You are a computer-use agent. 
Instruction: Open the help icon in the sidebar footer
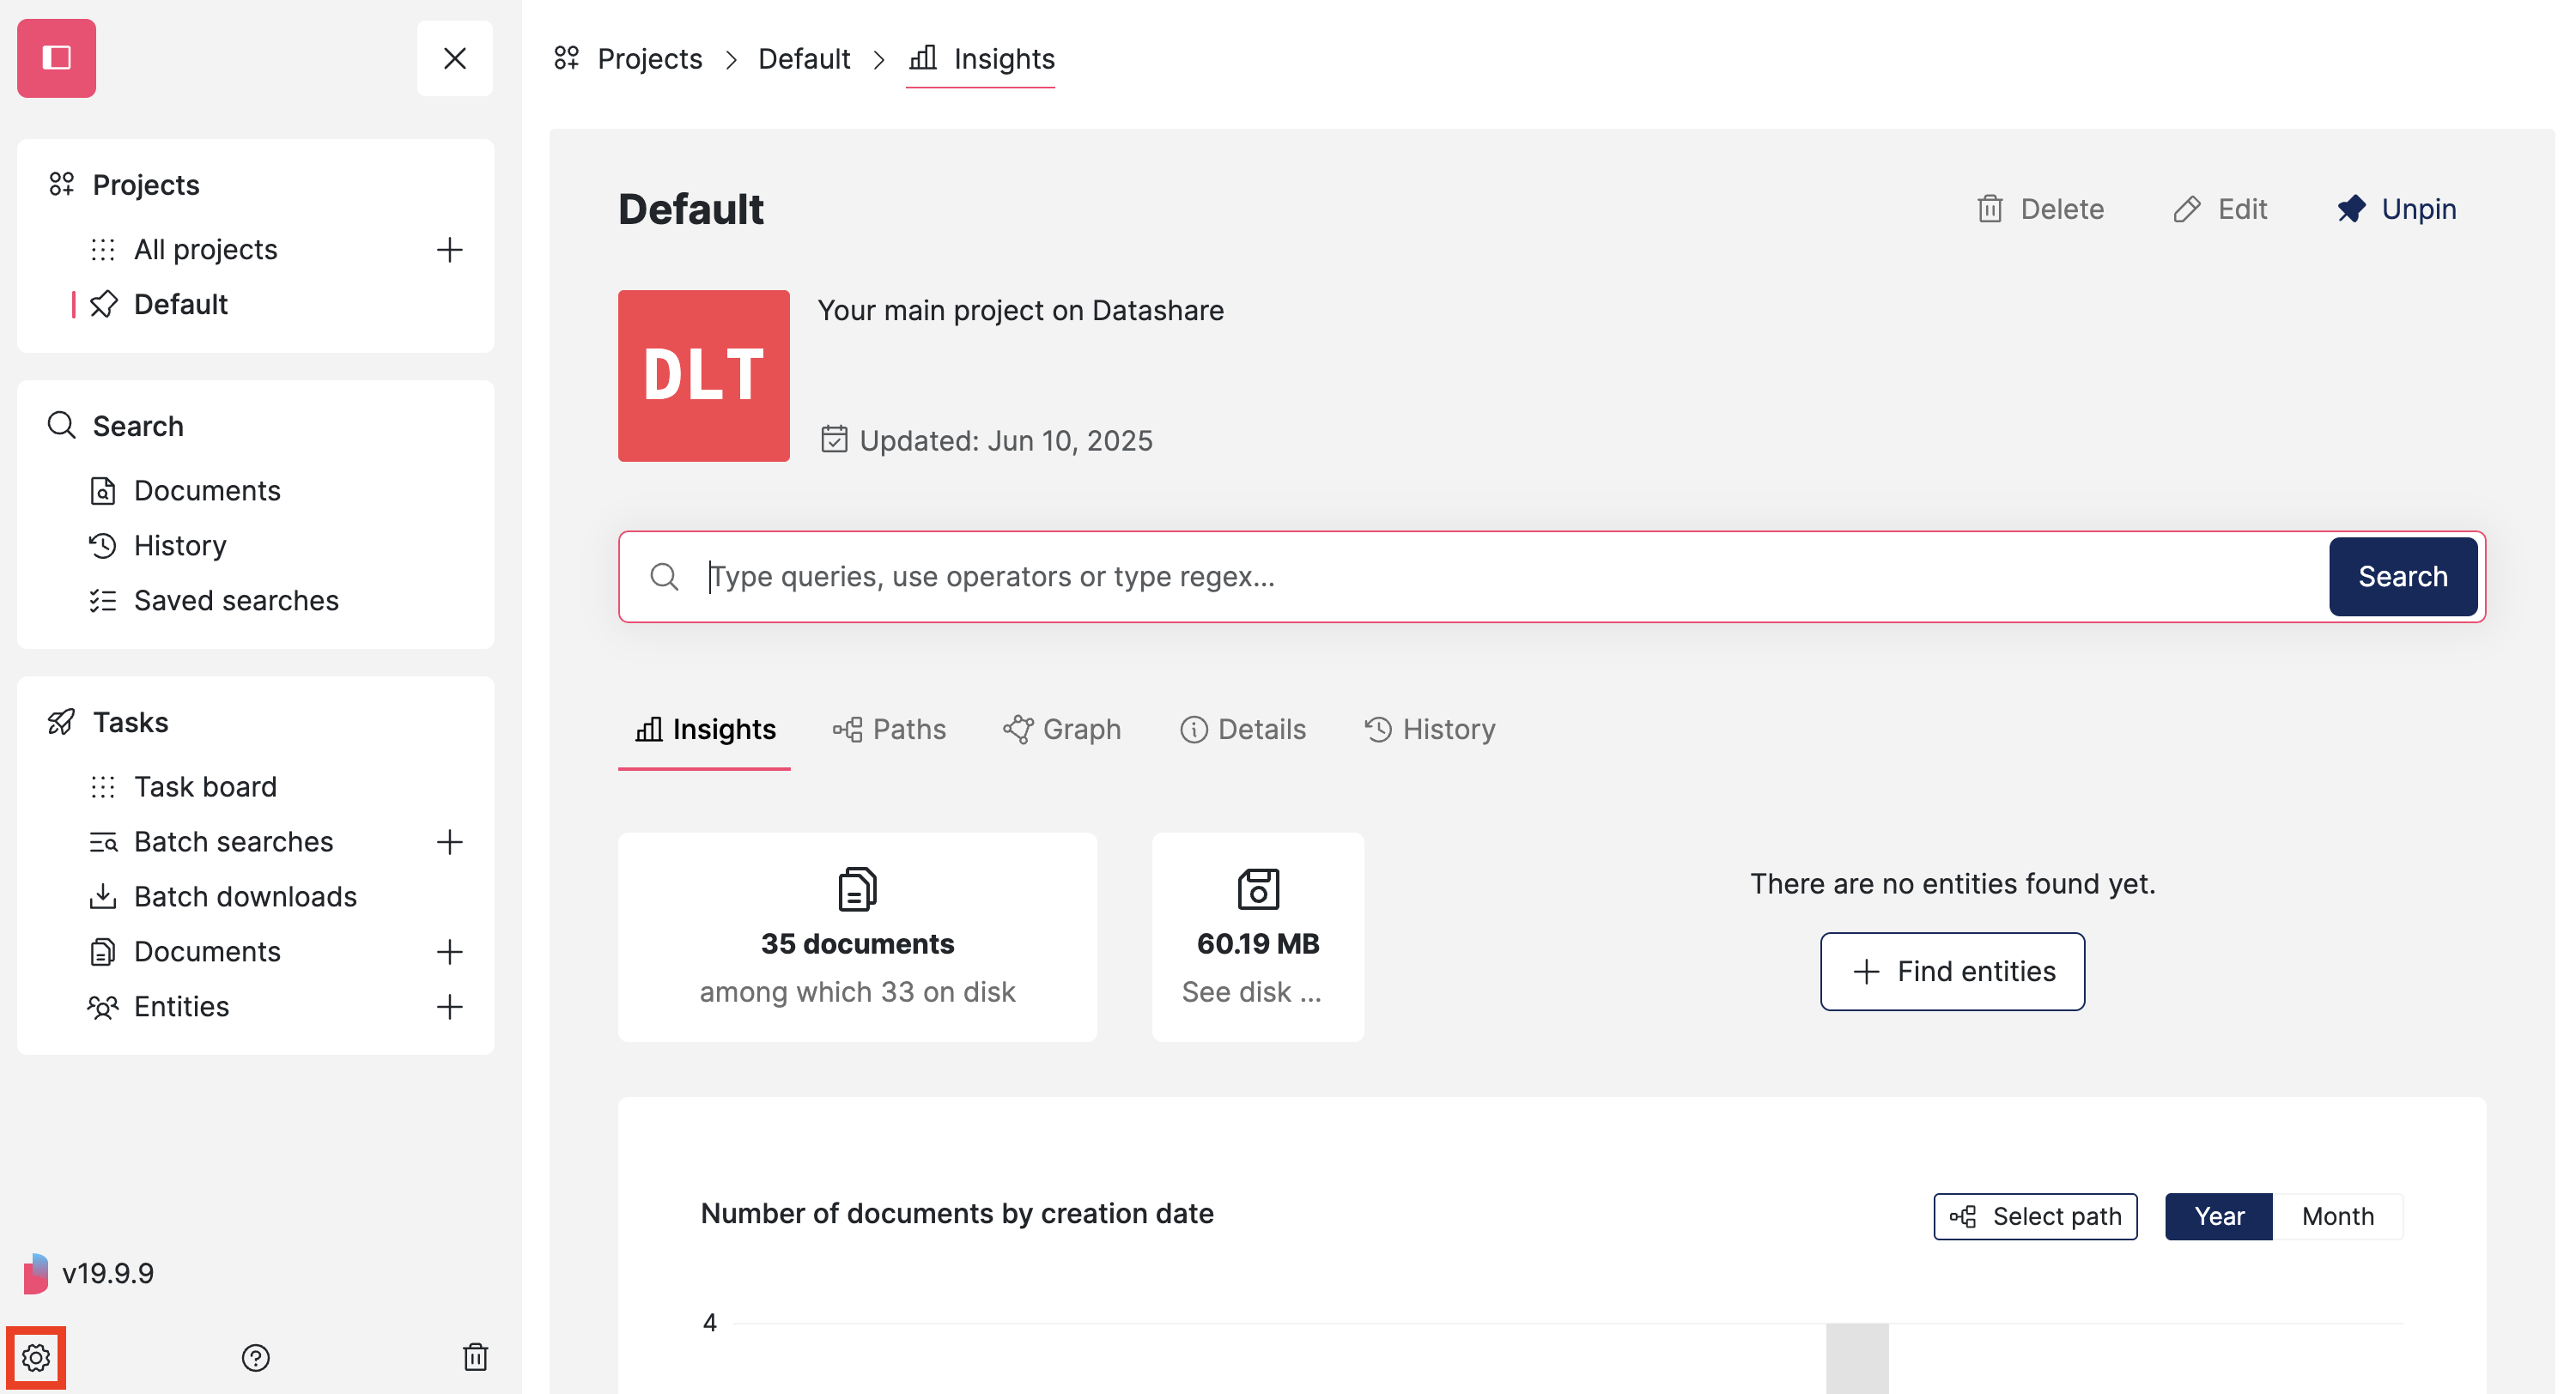(256, 1357)
